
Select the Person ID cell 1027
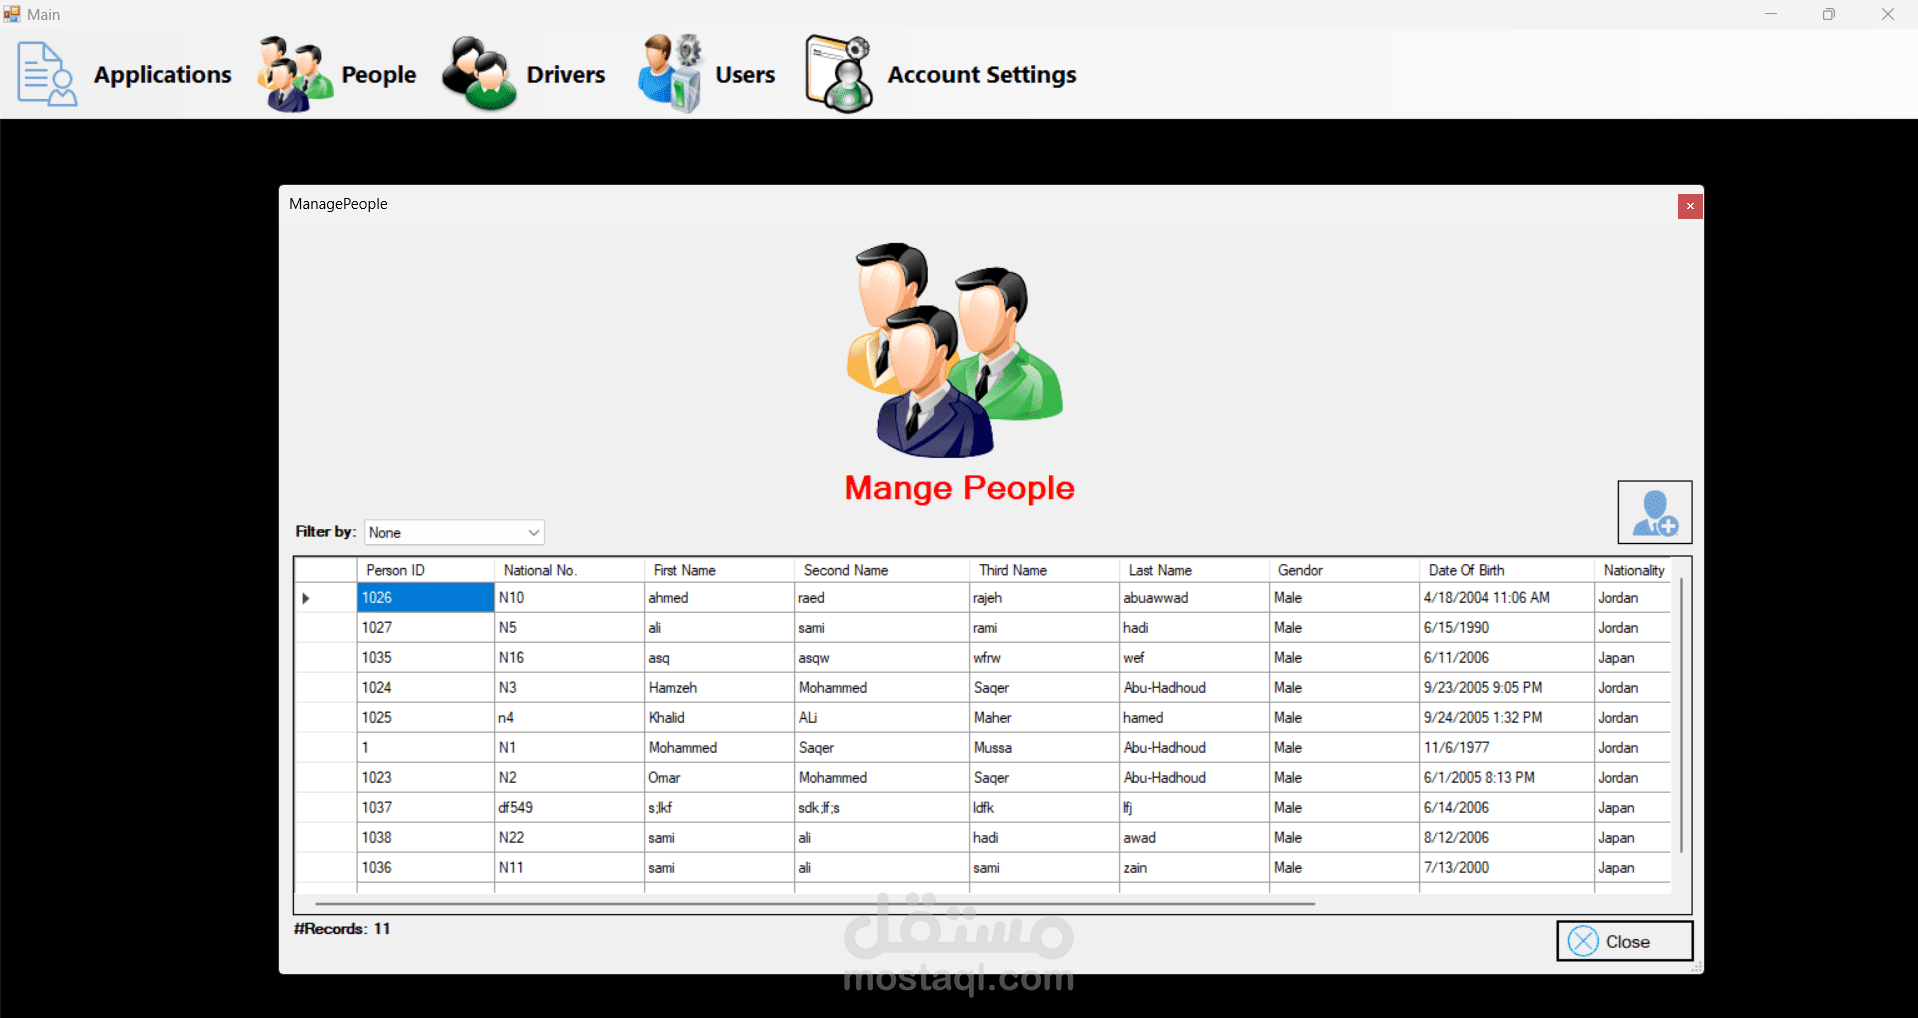point(426,628)
